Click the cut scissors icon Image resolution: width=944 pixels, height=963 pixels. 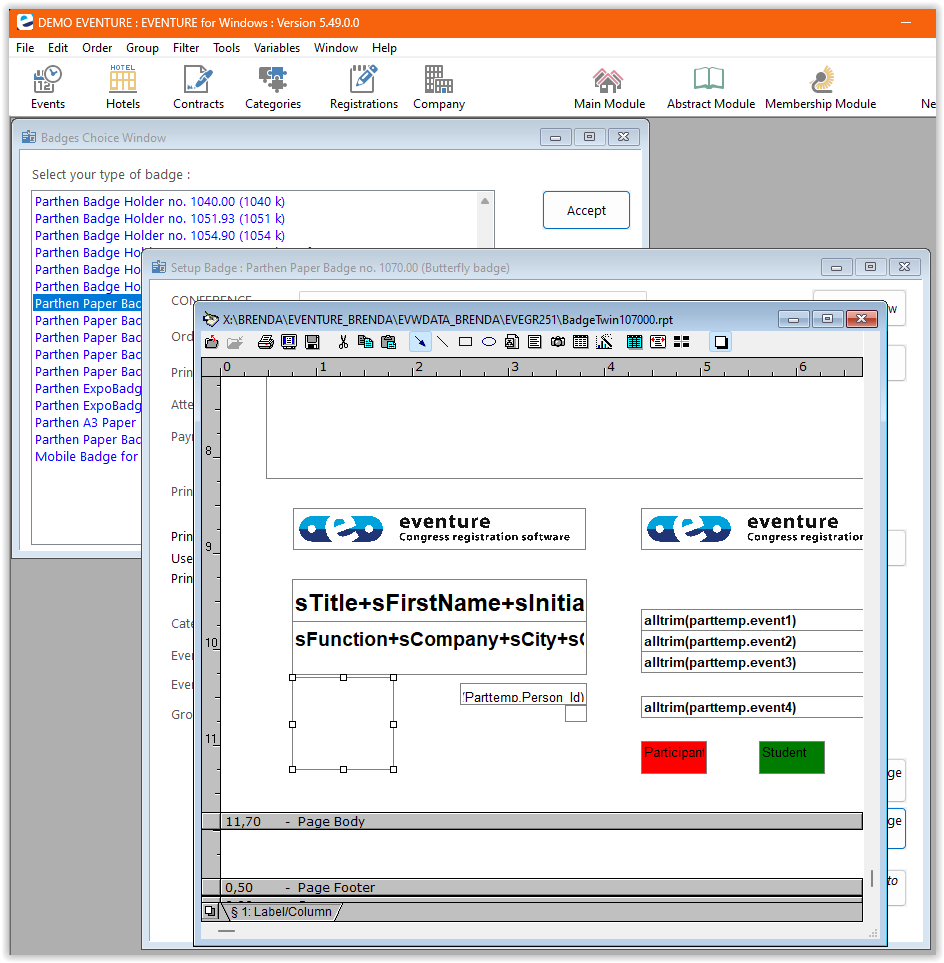point(343,342)
